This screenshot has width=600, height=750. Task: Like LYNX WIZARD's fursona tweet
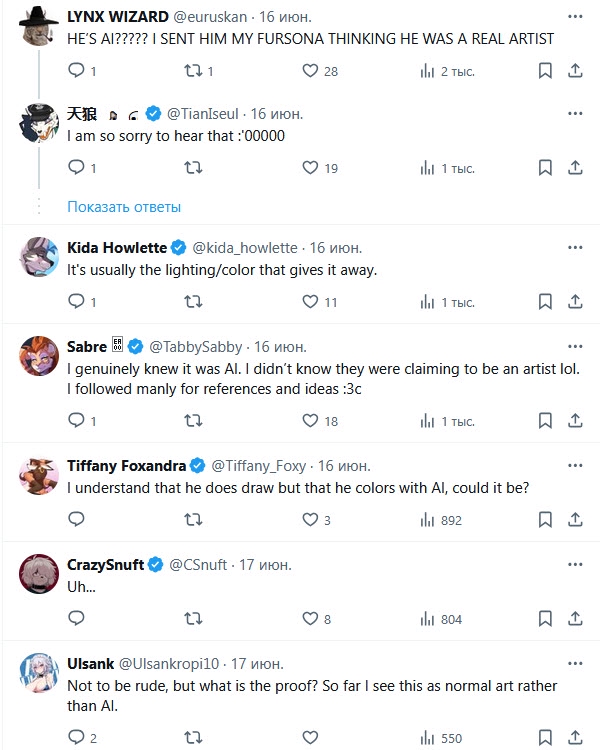309,71
